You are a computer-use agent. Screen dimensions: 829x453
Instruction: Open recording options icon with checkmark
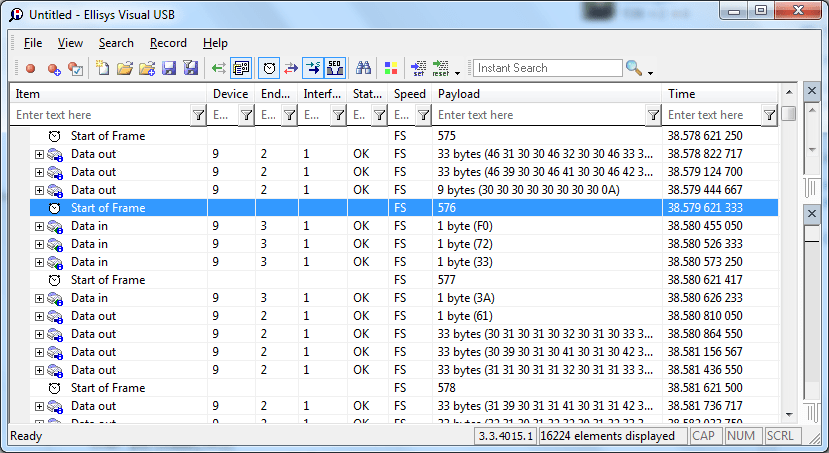point(76,69)
